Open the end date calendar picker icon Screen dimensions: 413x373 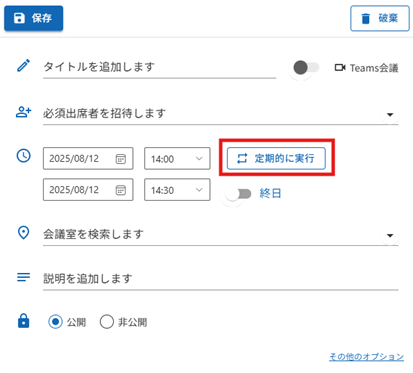click(121, 190)
